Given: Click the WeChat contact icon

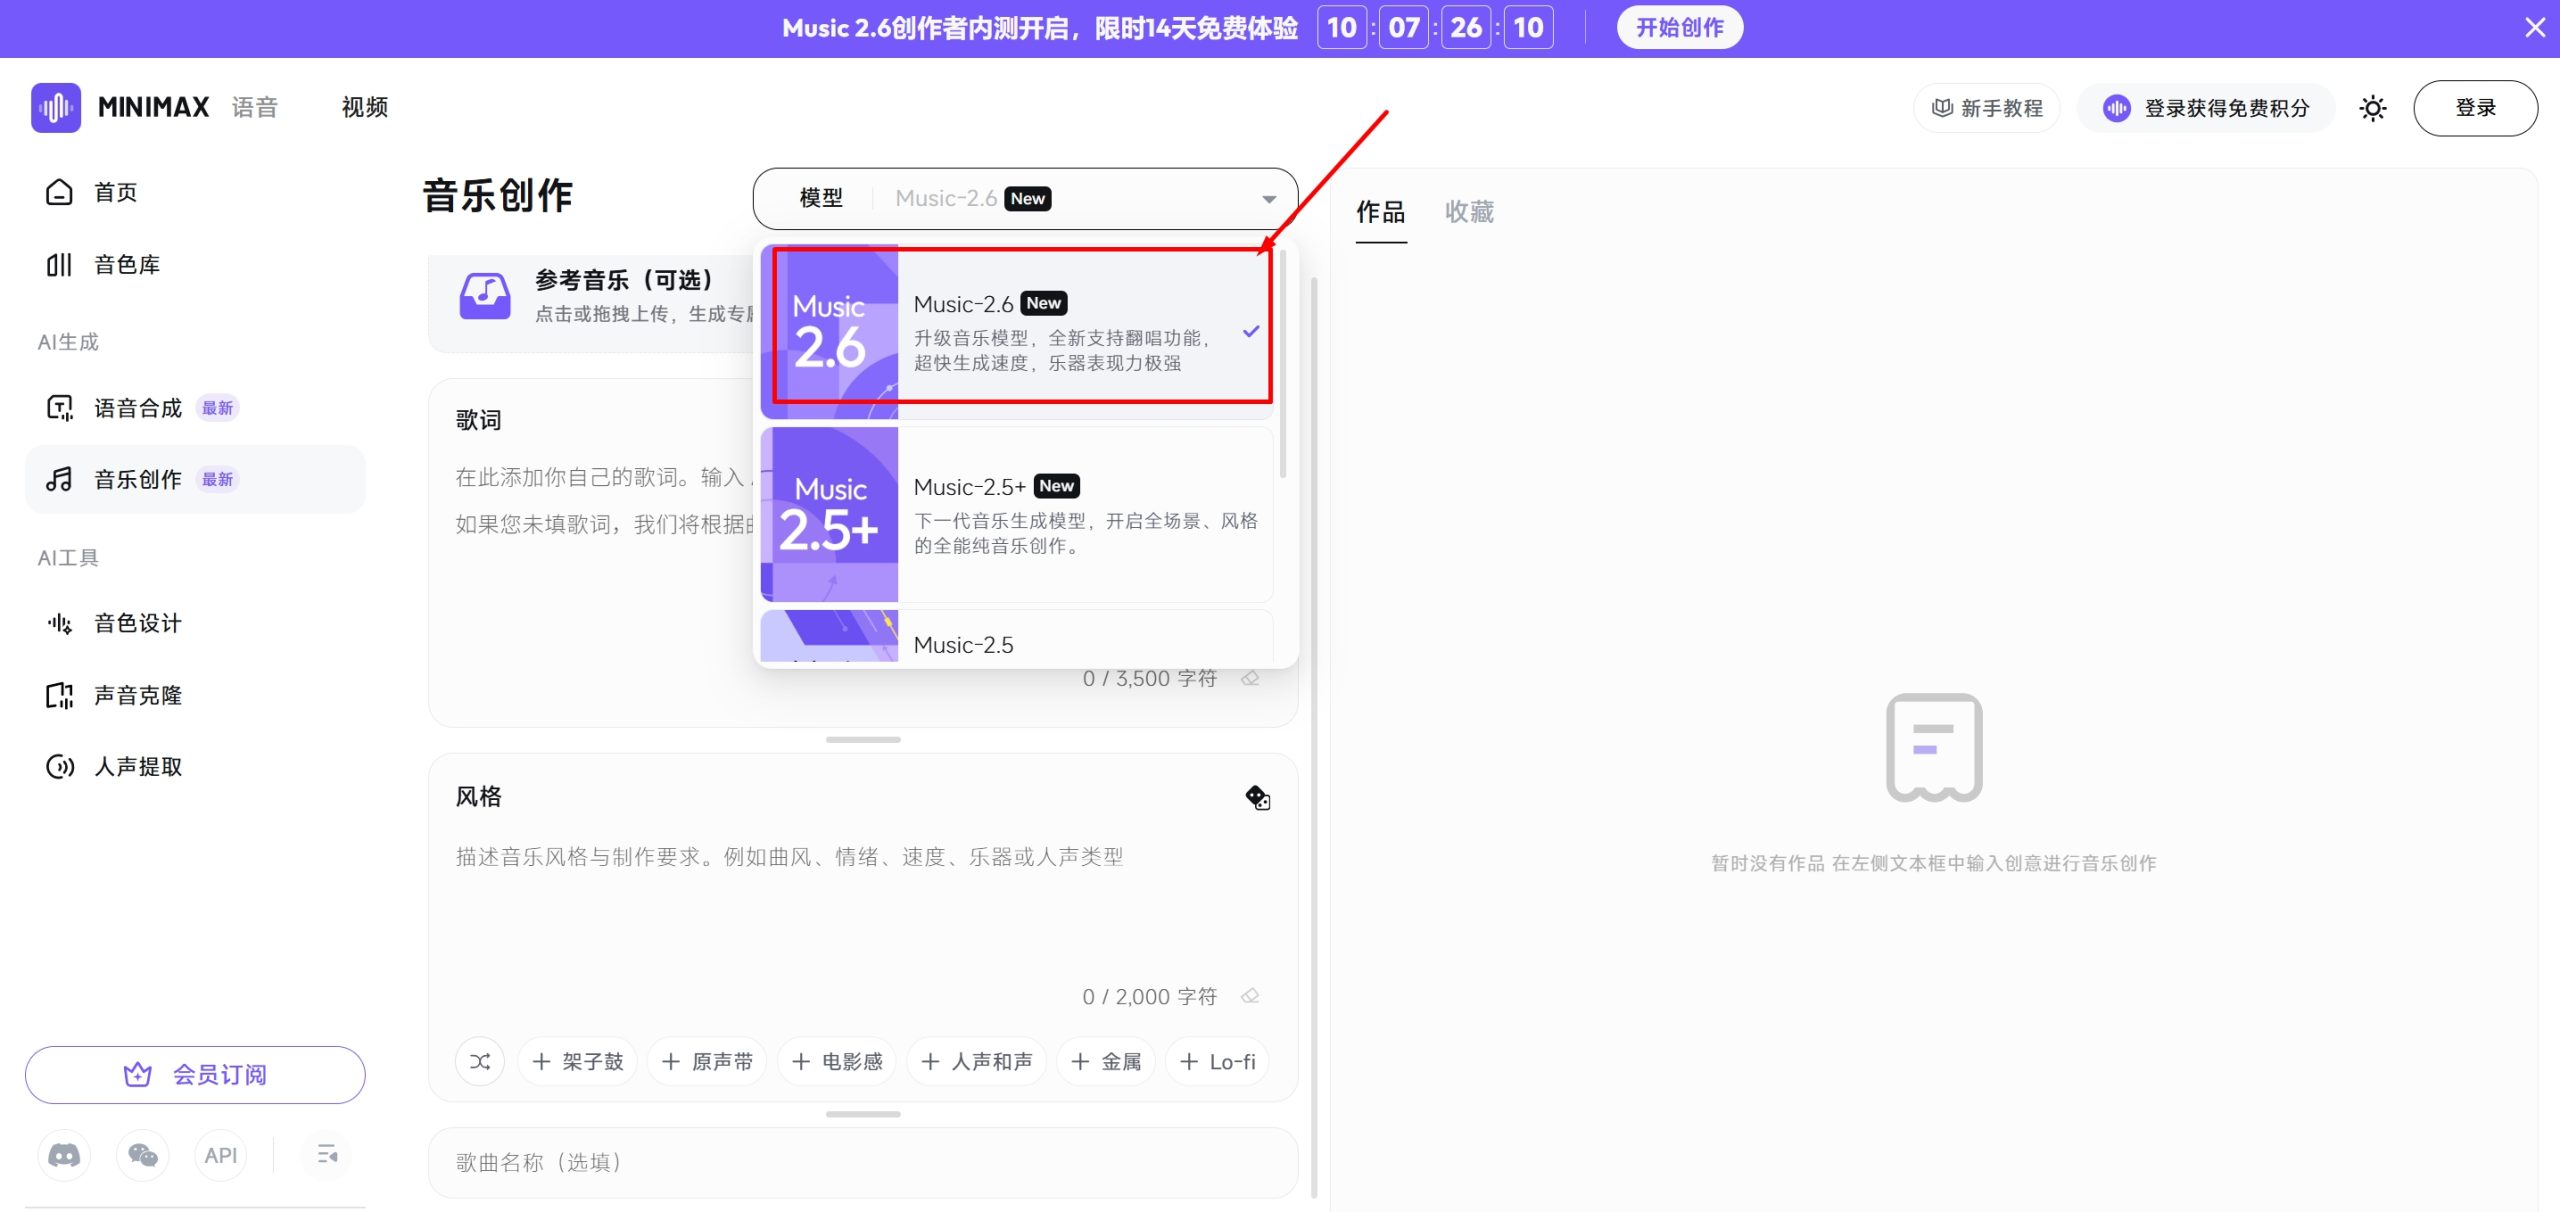Looking at the screenshot, I should [142, 1155].
